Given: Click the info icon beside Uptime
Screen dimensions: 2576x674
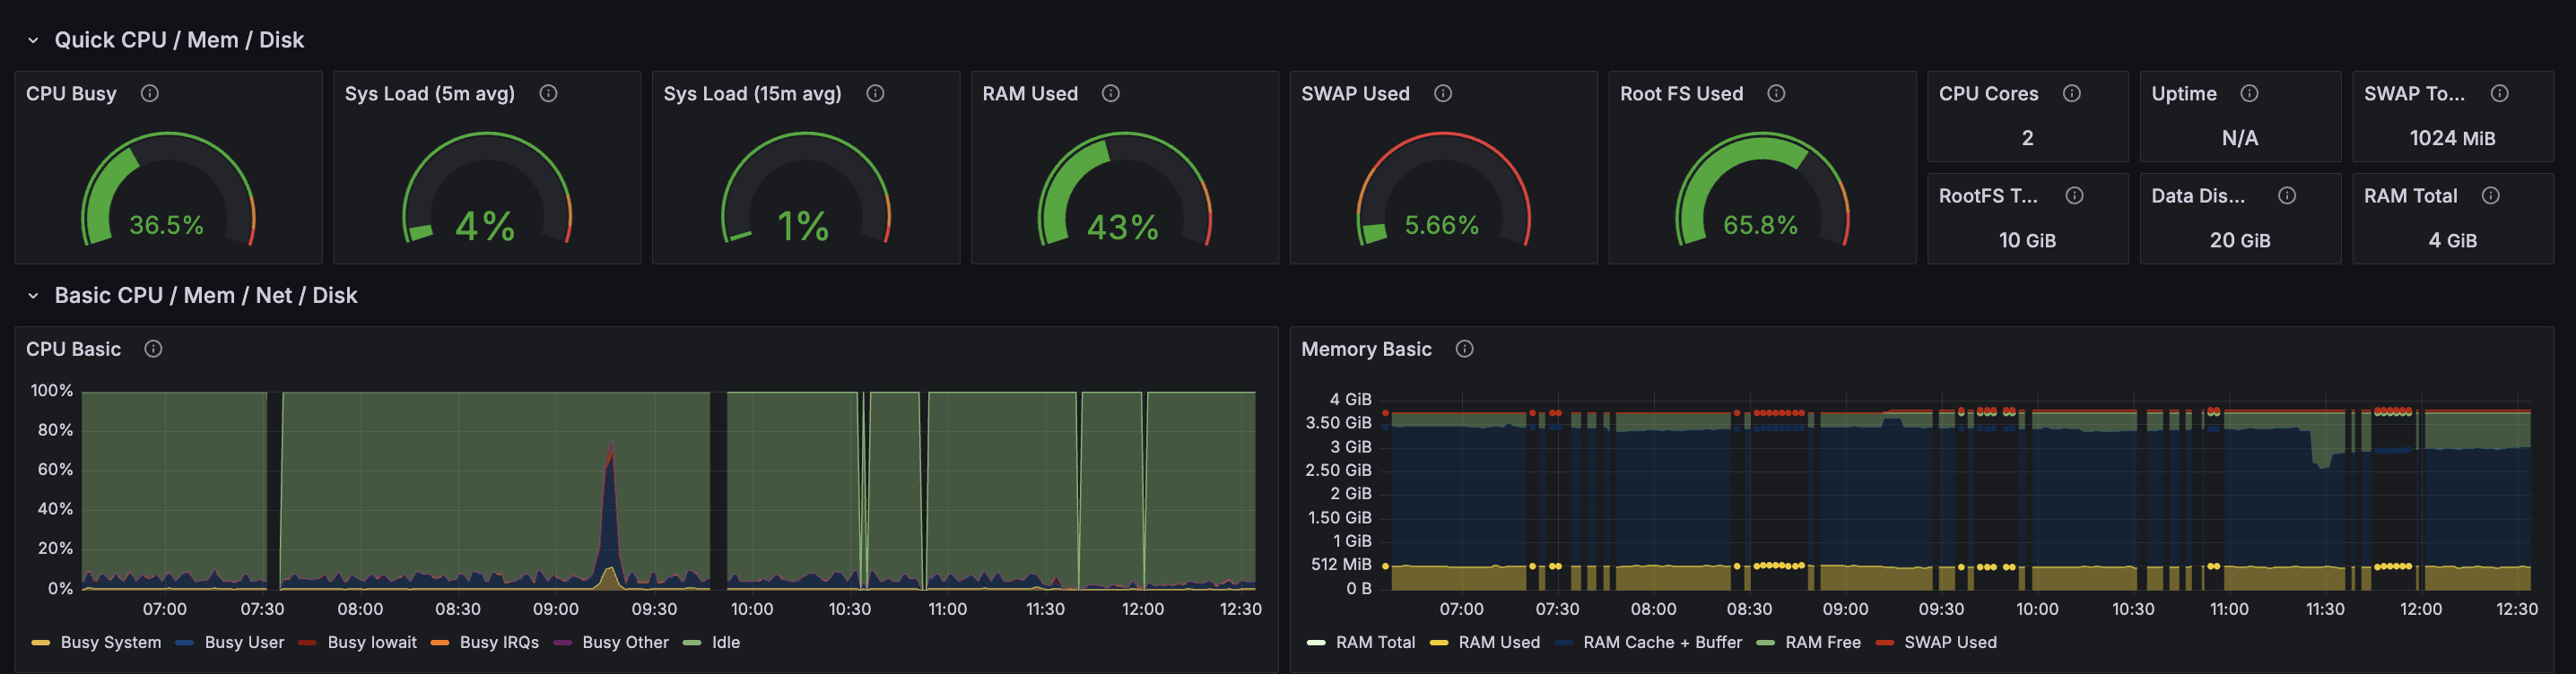Looking at the screenshot, I should click(x=2250, y=93).
